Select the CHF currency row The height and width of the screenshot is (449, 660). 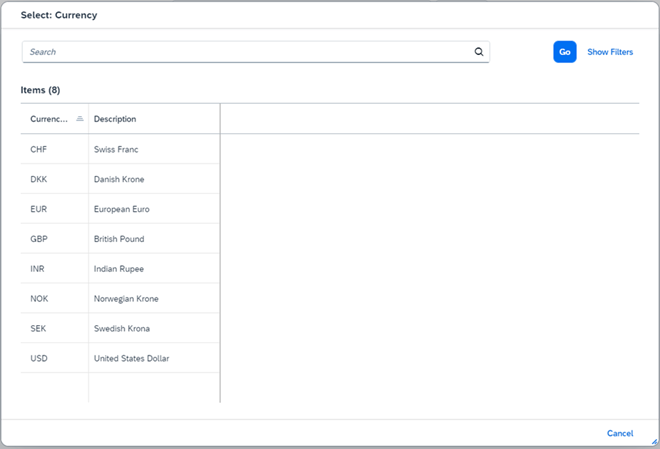click(120, 149)
